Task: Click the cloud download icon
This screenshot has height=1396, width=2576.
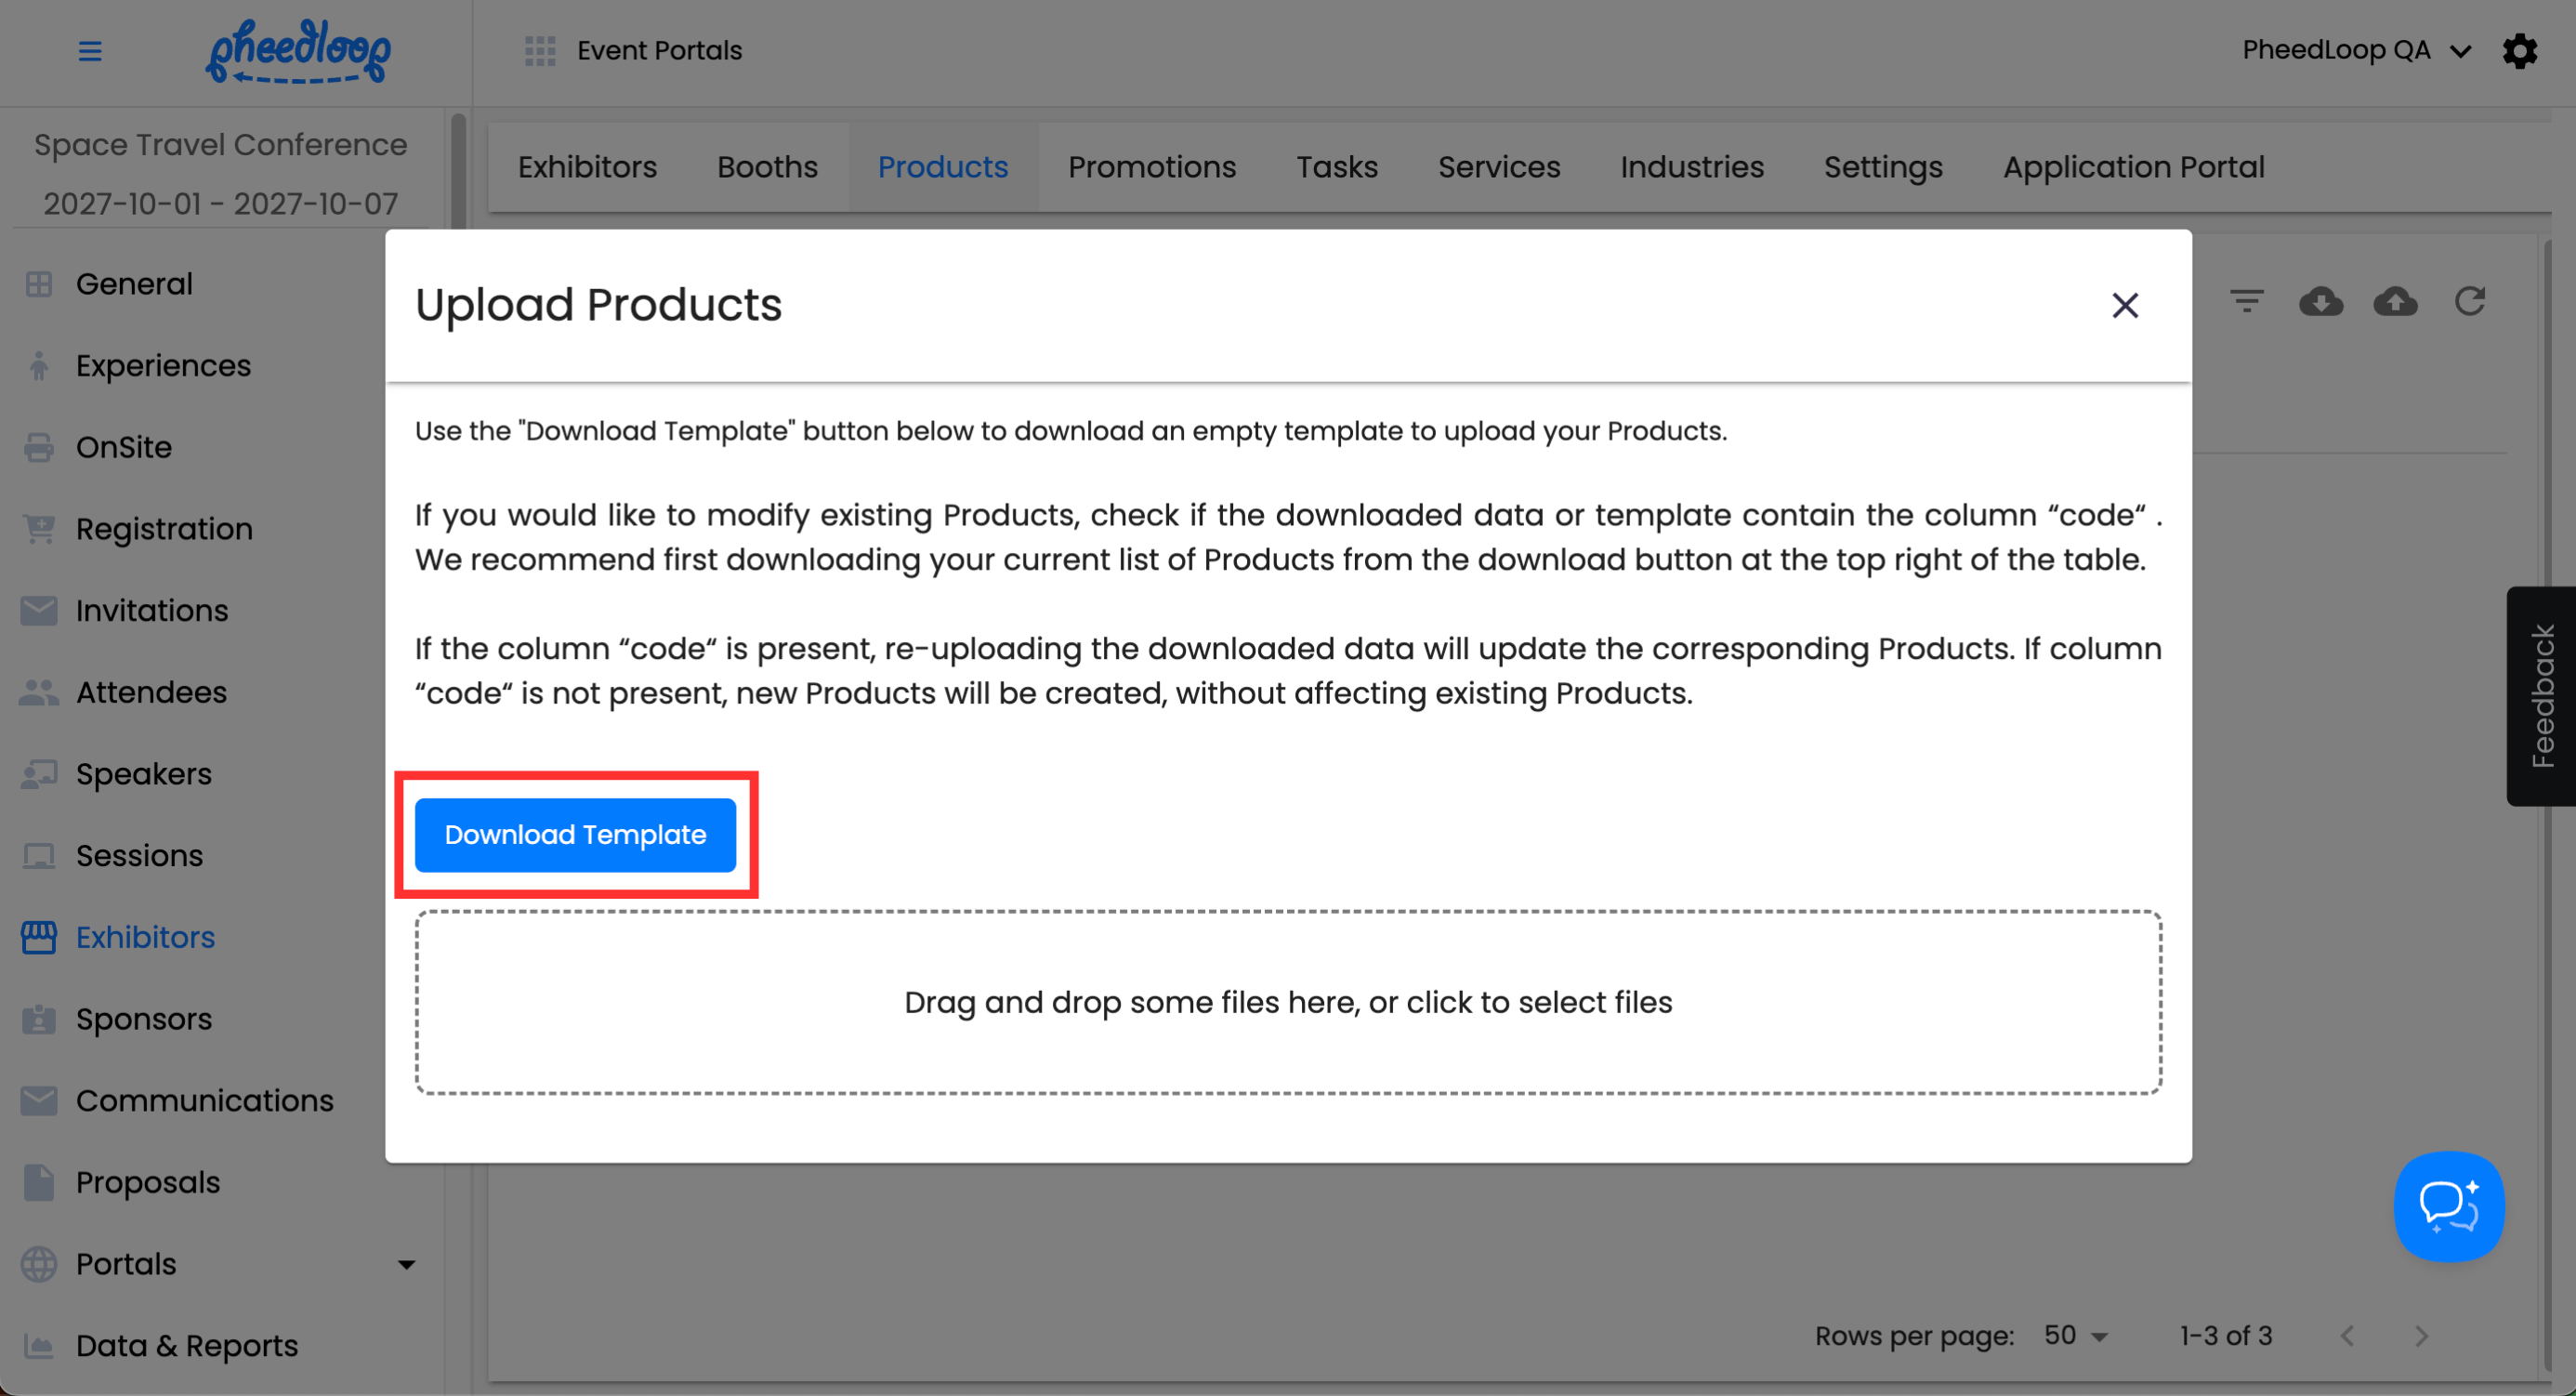Action: coord(2320,301)
